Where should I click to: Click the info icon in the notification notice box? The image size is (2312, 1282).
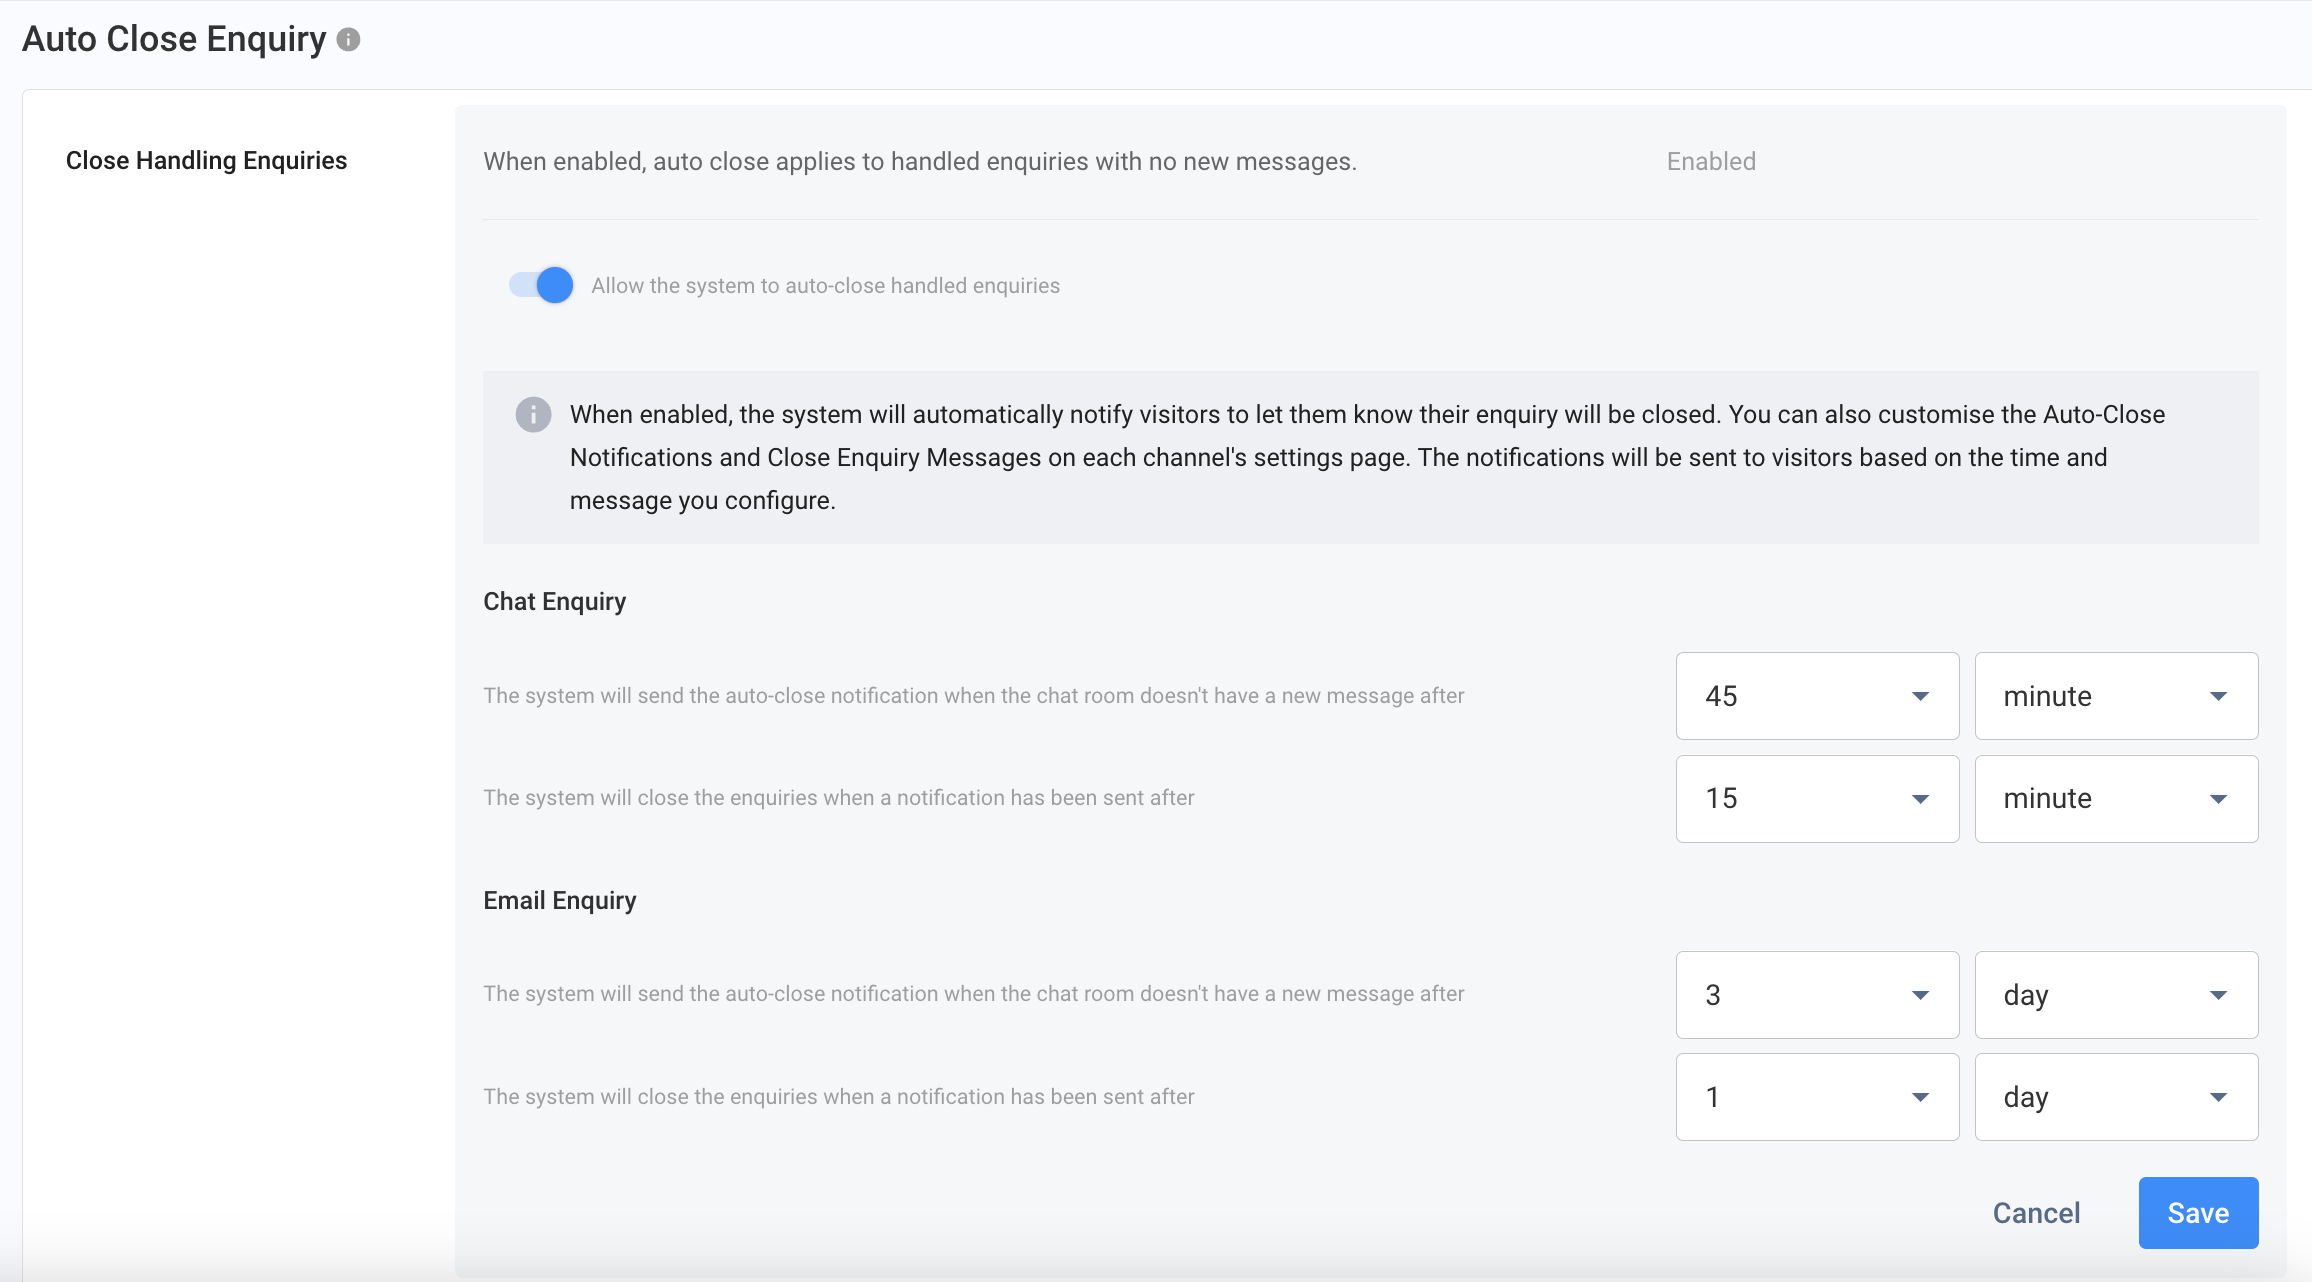[533, 414]
